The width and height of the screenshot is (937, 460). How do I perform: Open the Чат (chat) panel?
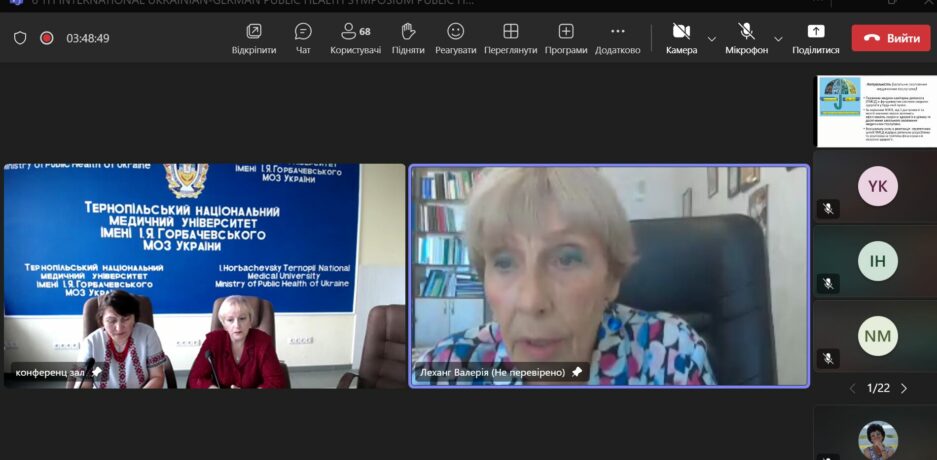point(303,38)
